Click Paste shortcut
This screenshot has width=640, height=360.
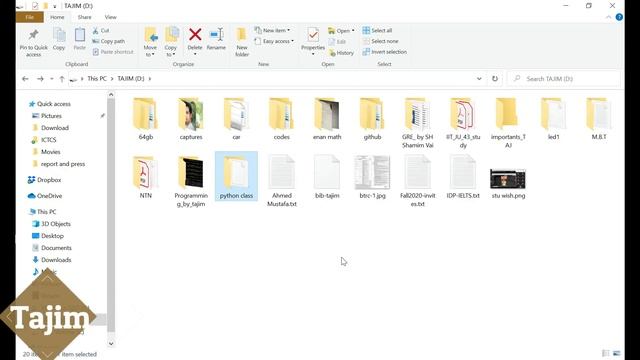pos(113,52)
